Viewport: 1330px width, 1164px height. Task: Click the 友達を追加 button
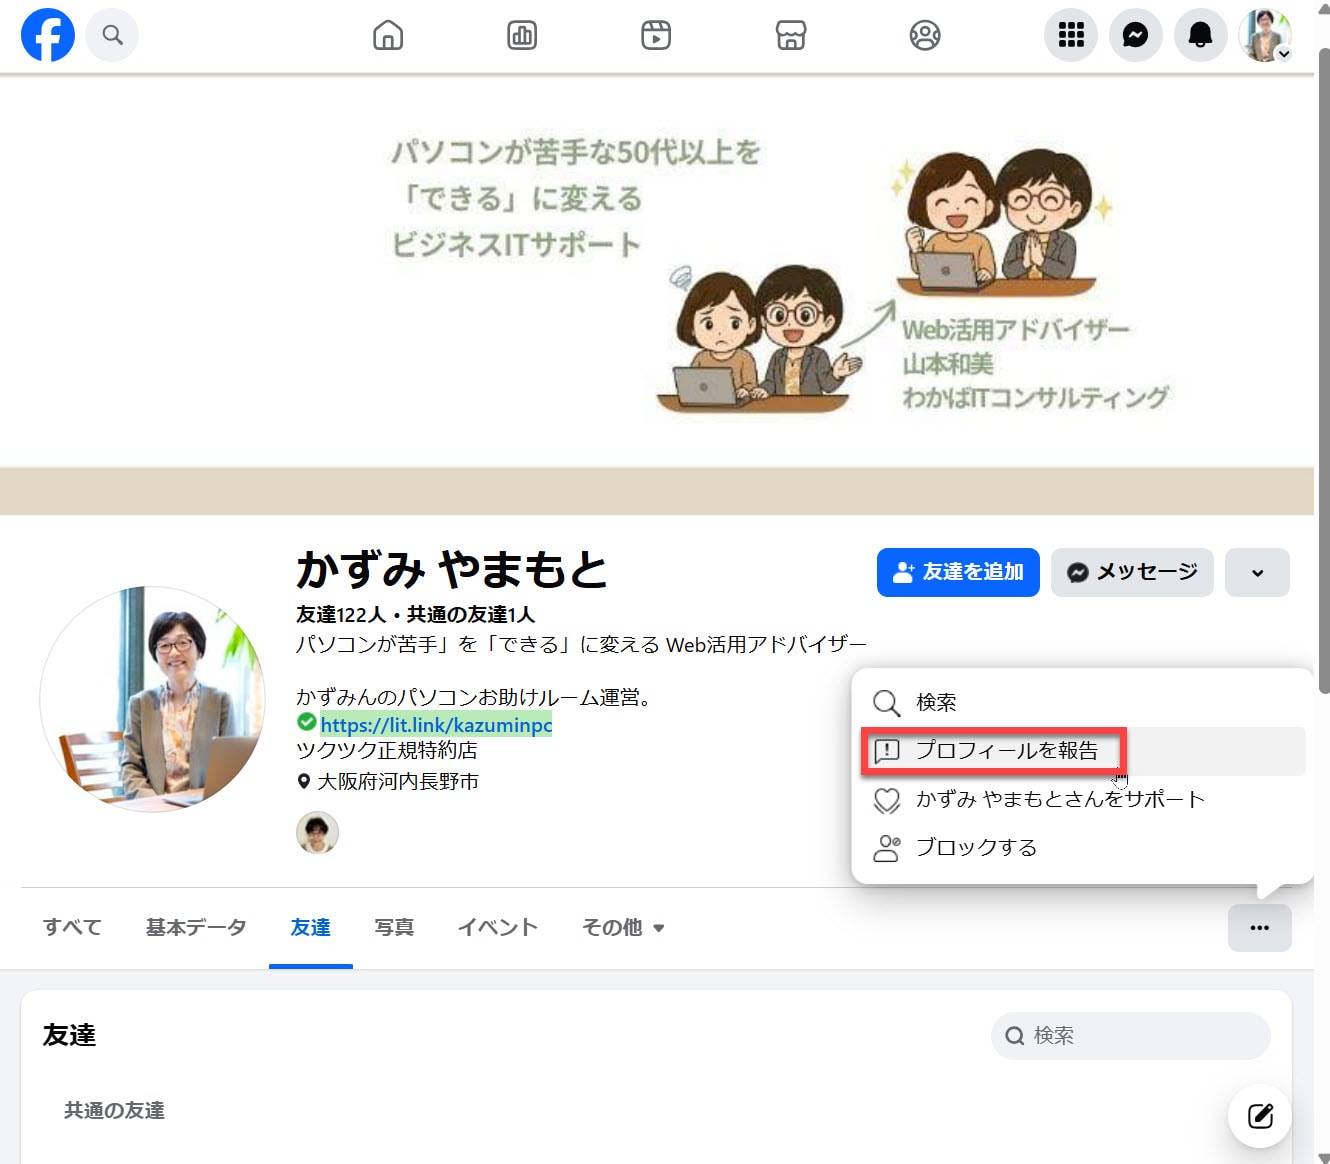pos(958,573)
